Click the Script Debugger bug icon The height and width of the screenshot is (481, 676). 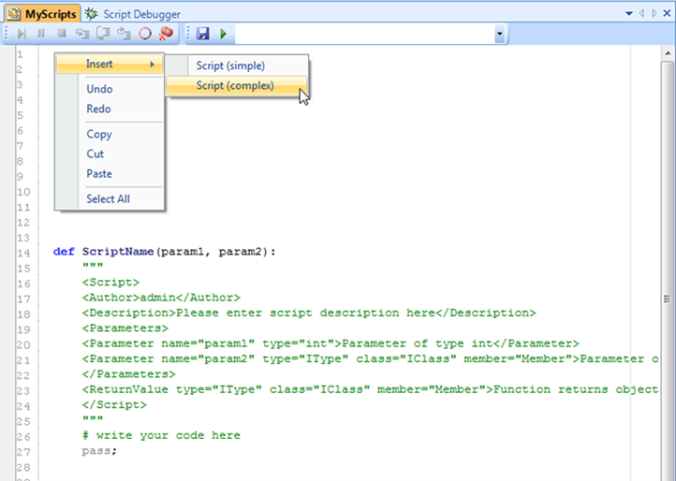(91, 14)
